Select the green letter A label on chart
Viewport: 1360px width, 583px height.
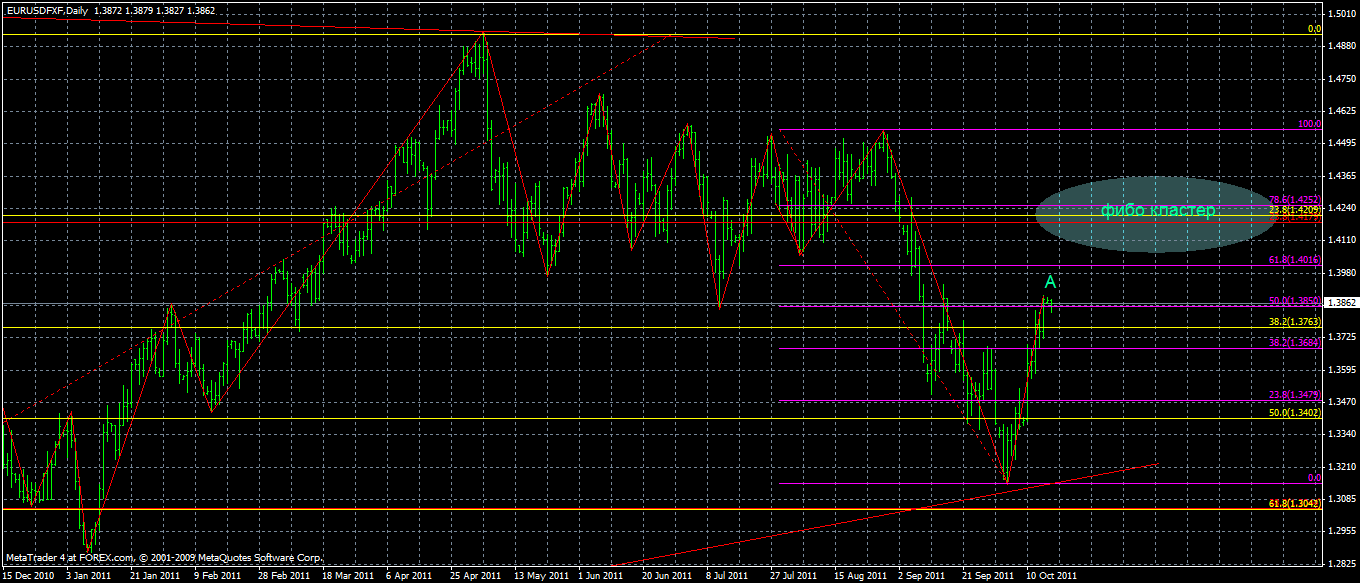point(1051,283)
